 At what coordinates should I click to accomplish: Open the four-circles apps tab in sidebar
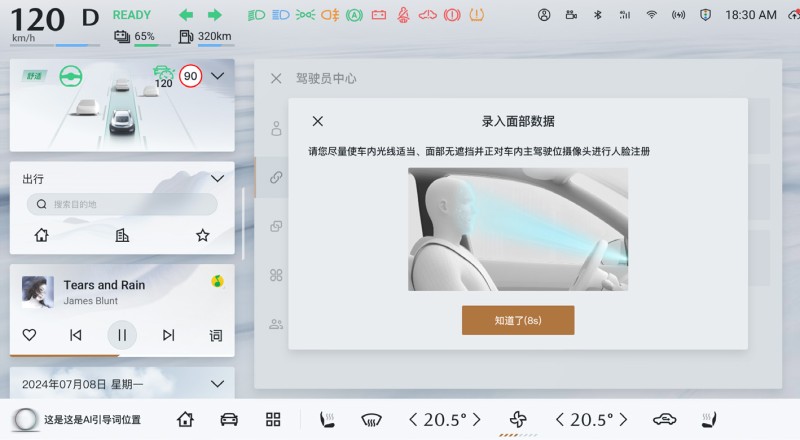tap(276, 275)
